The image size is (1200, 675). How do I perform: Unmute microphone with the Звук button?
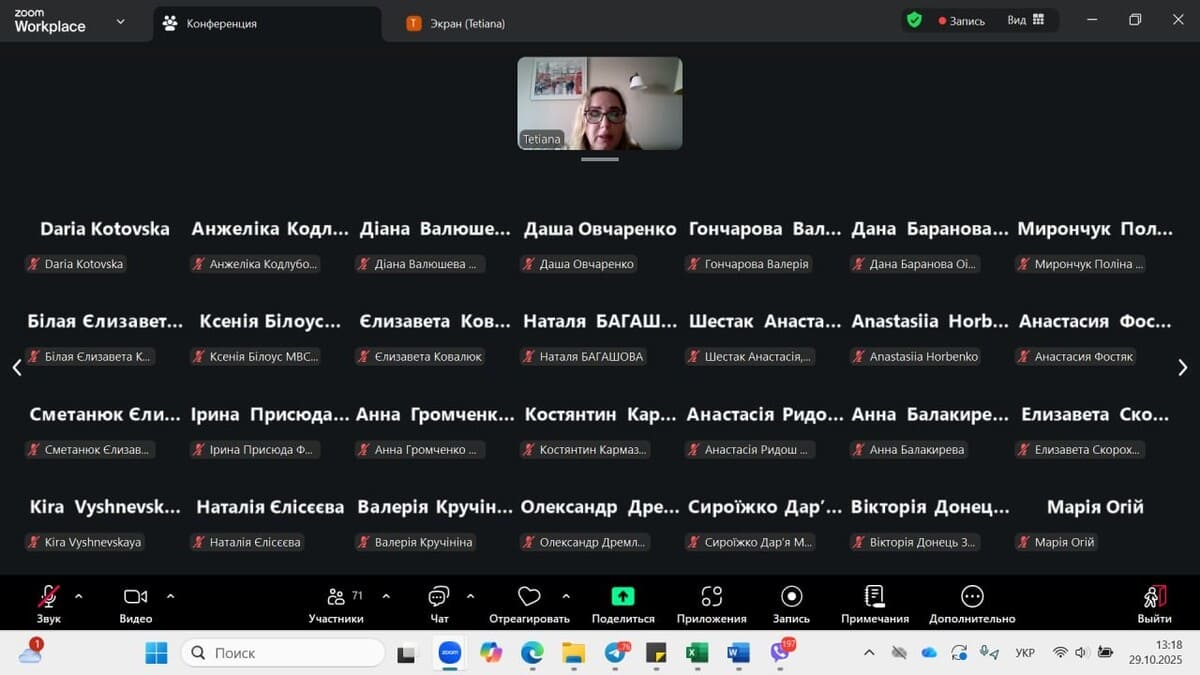(48, 597)
